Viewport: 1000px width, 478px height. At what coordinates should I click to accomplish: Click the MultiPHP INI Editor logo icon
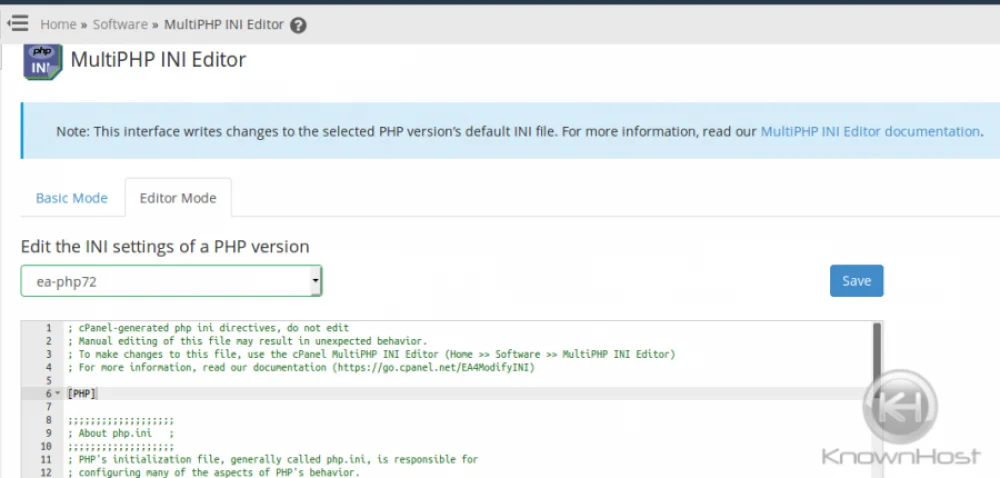(x=43, y=61)
